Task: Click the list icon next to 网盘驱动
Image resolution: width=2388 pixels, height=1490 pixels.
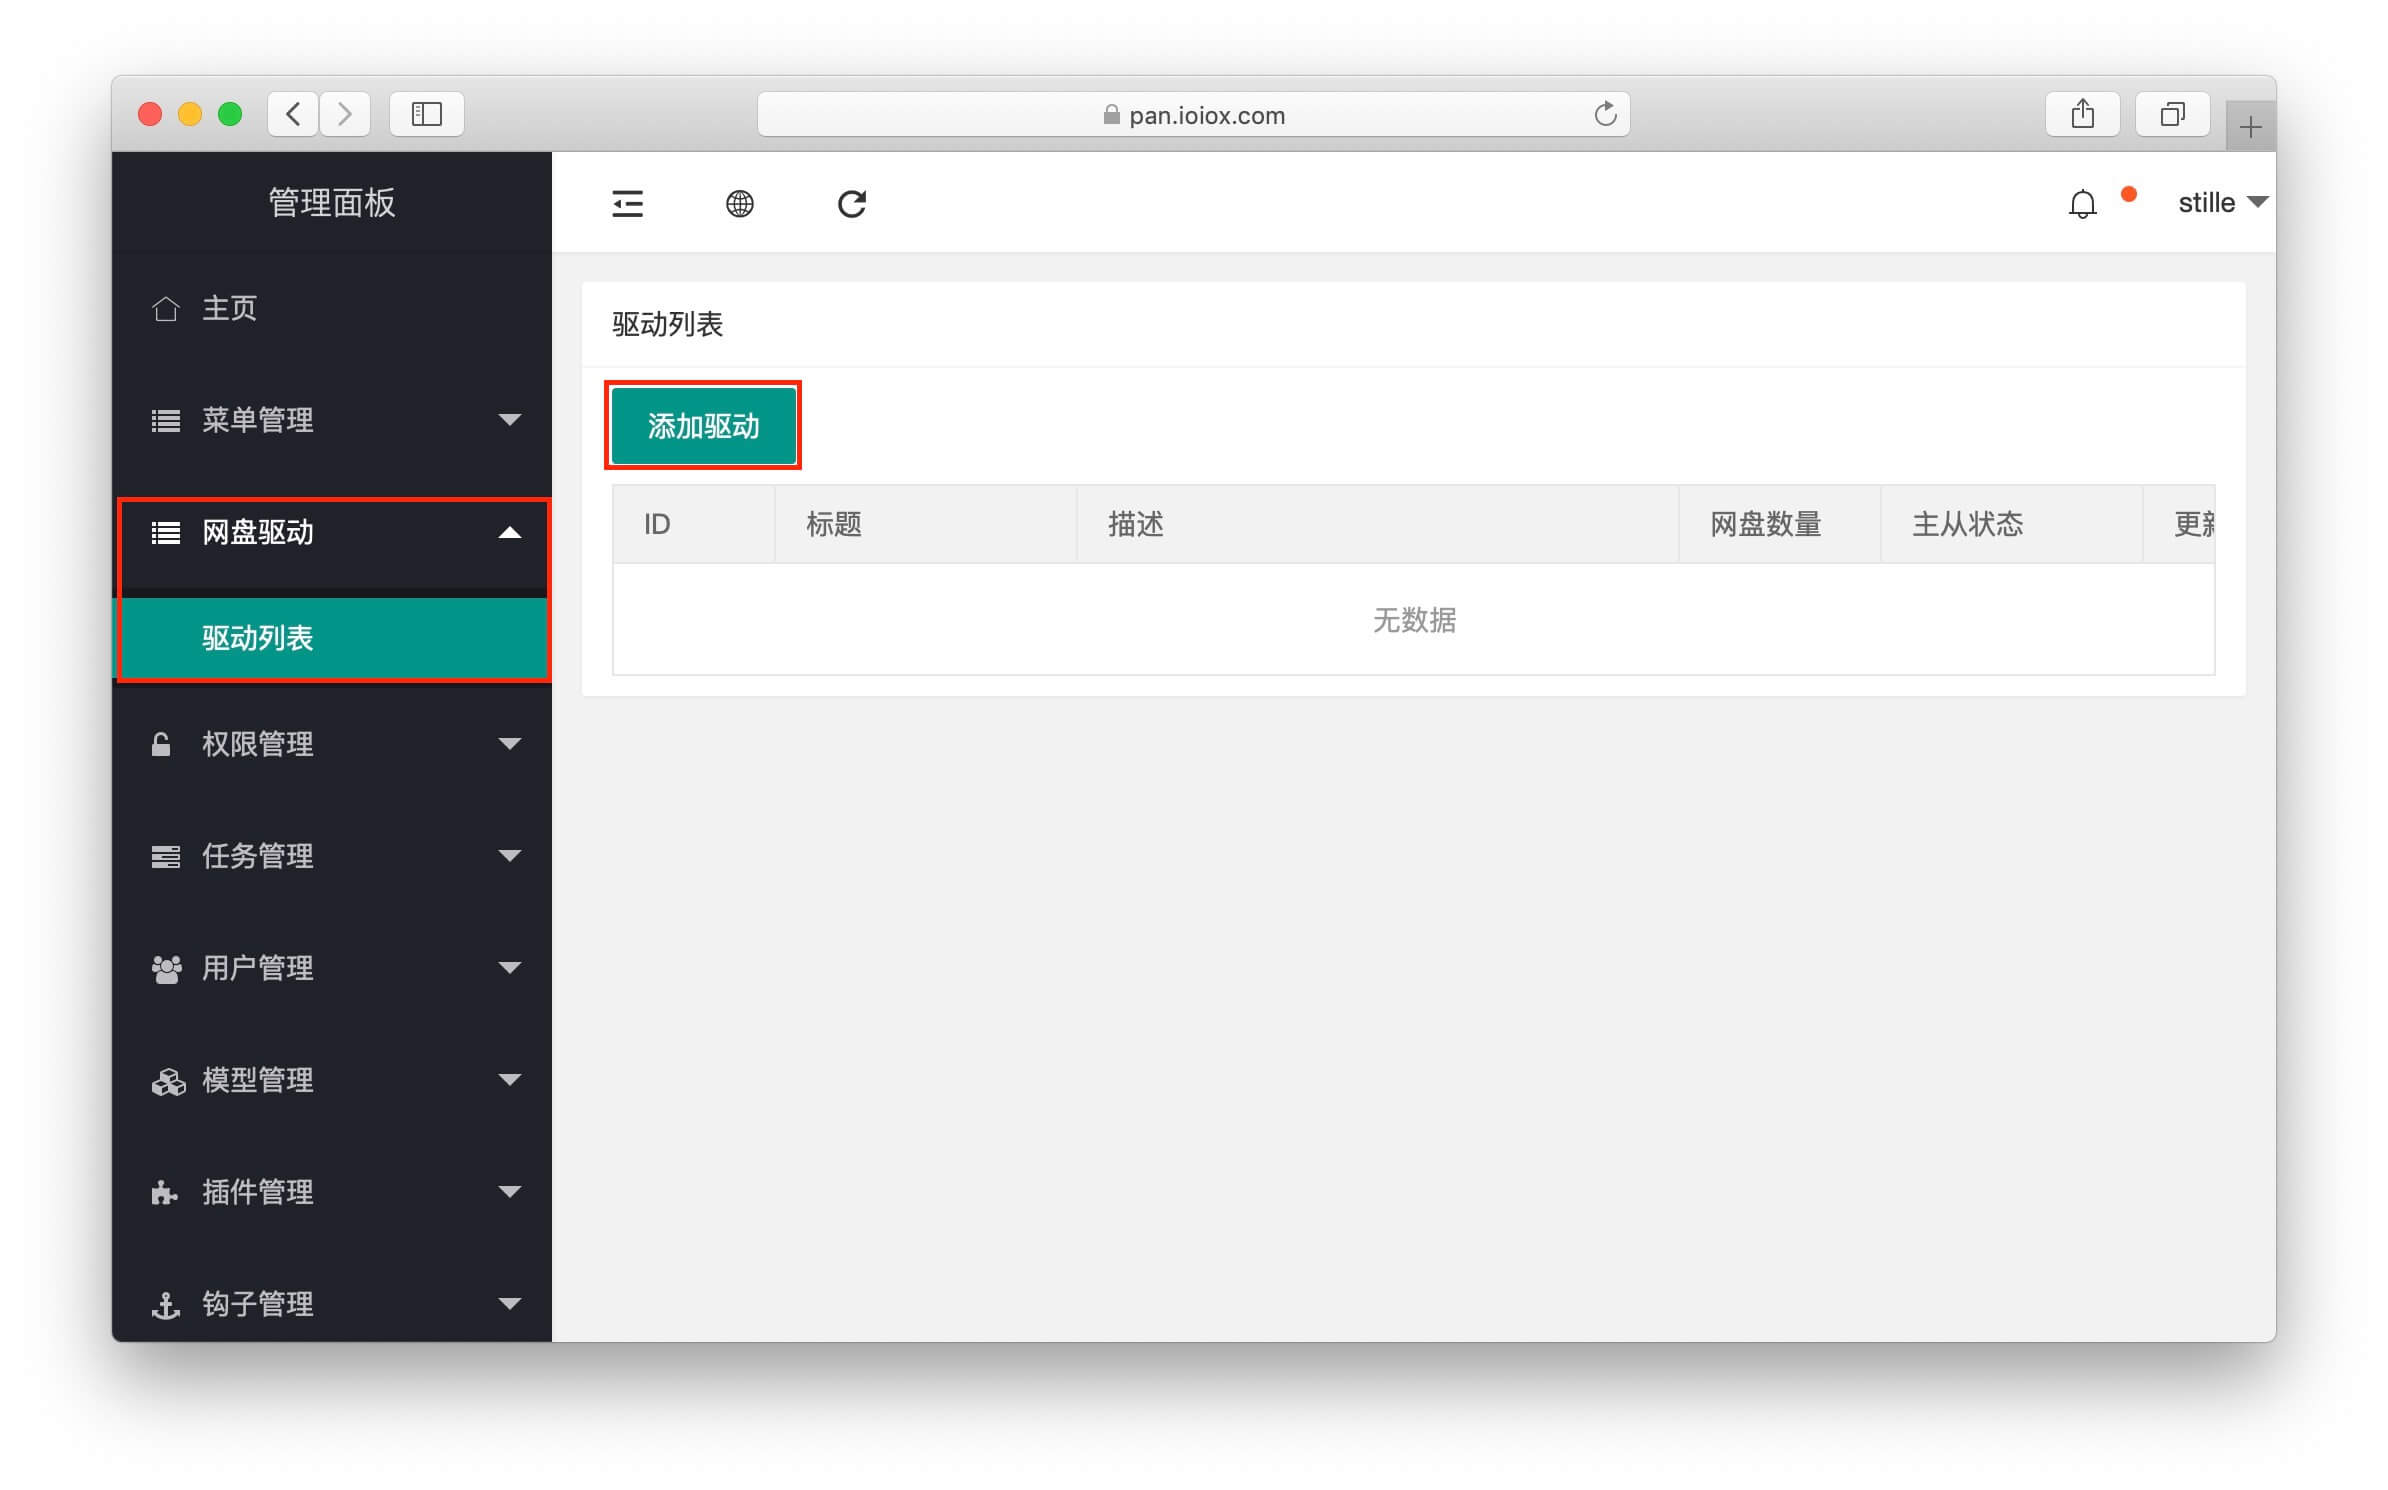Action: [166, 533]
